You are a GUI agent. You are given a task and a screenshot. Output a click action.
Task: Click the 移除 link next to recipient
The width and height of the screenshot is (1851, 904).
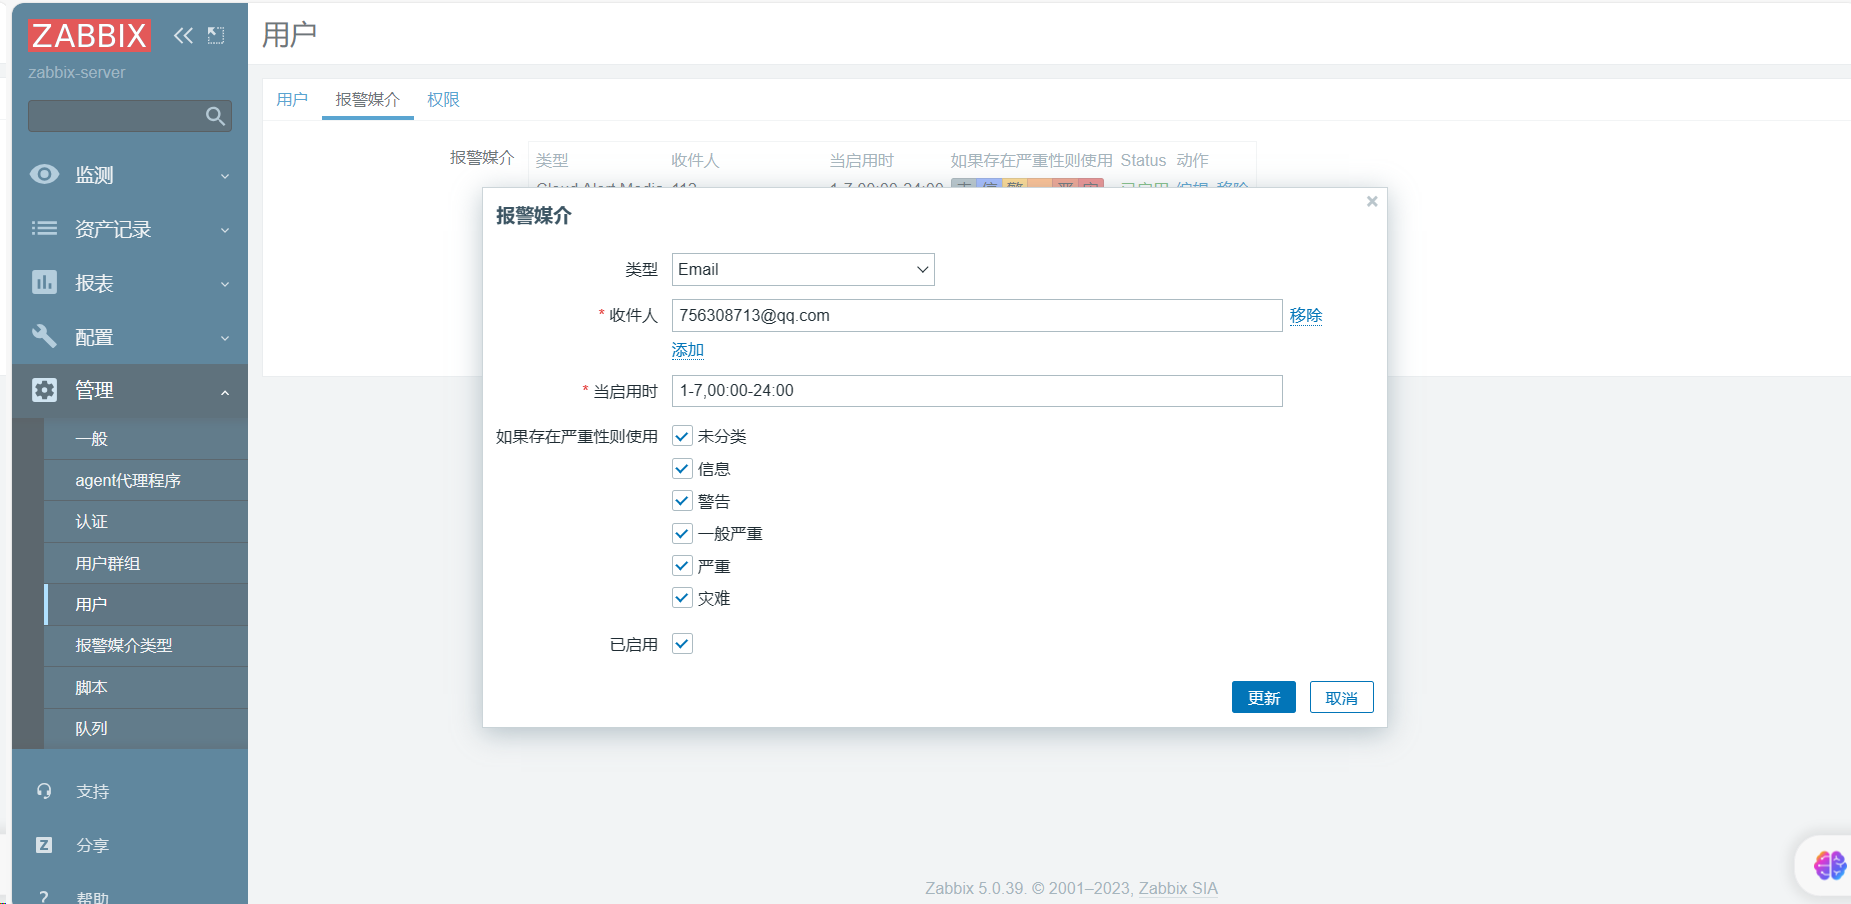coord(1306,315)
